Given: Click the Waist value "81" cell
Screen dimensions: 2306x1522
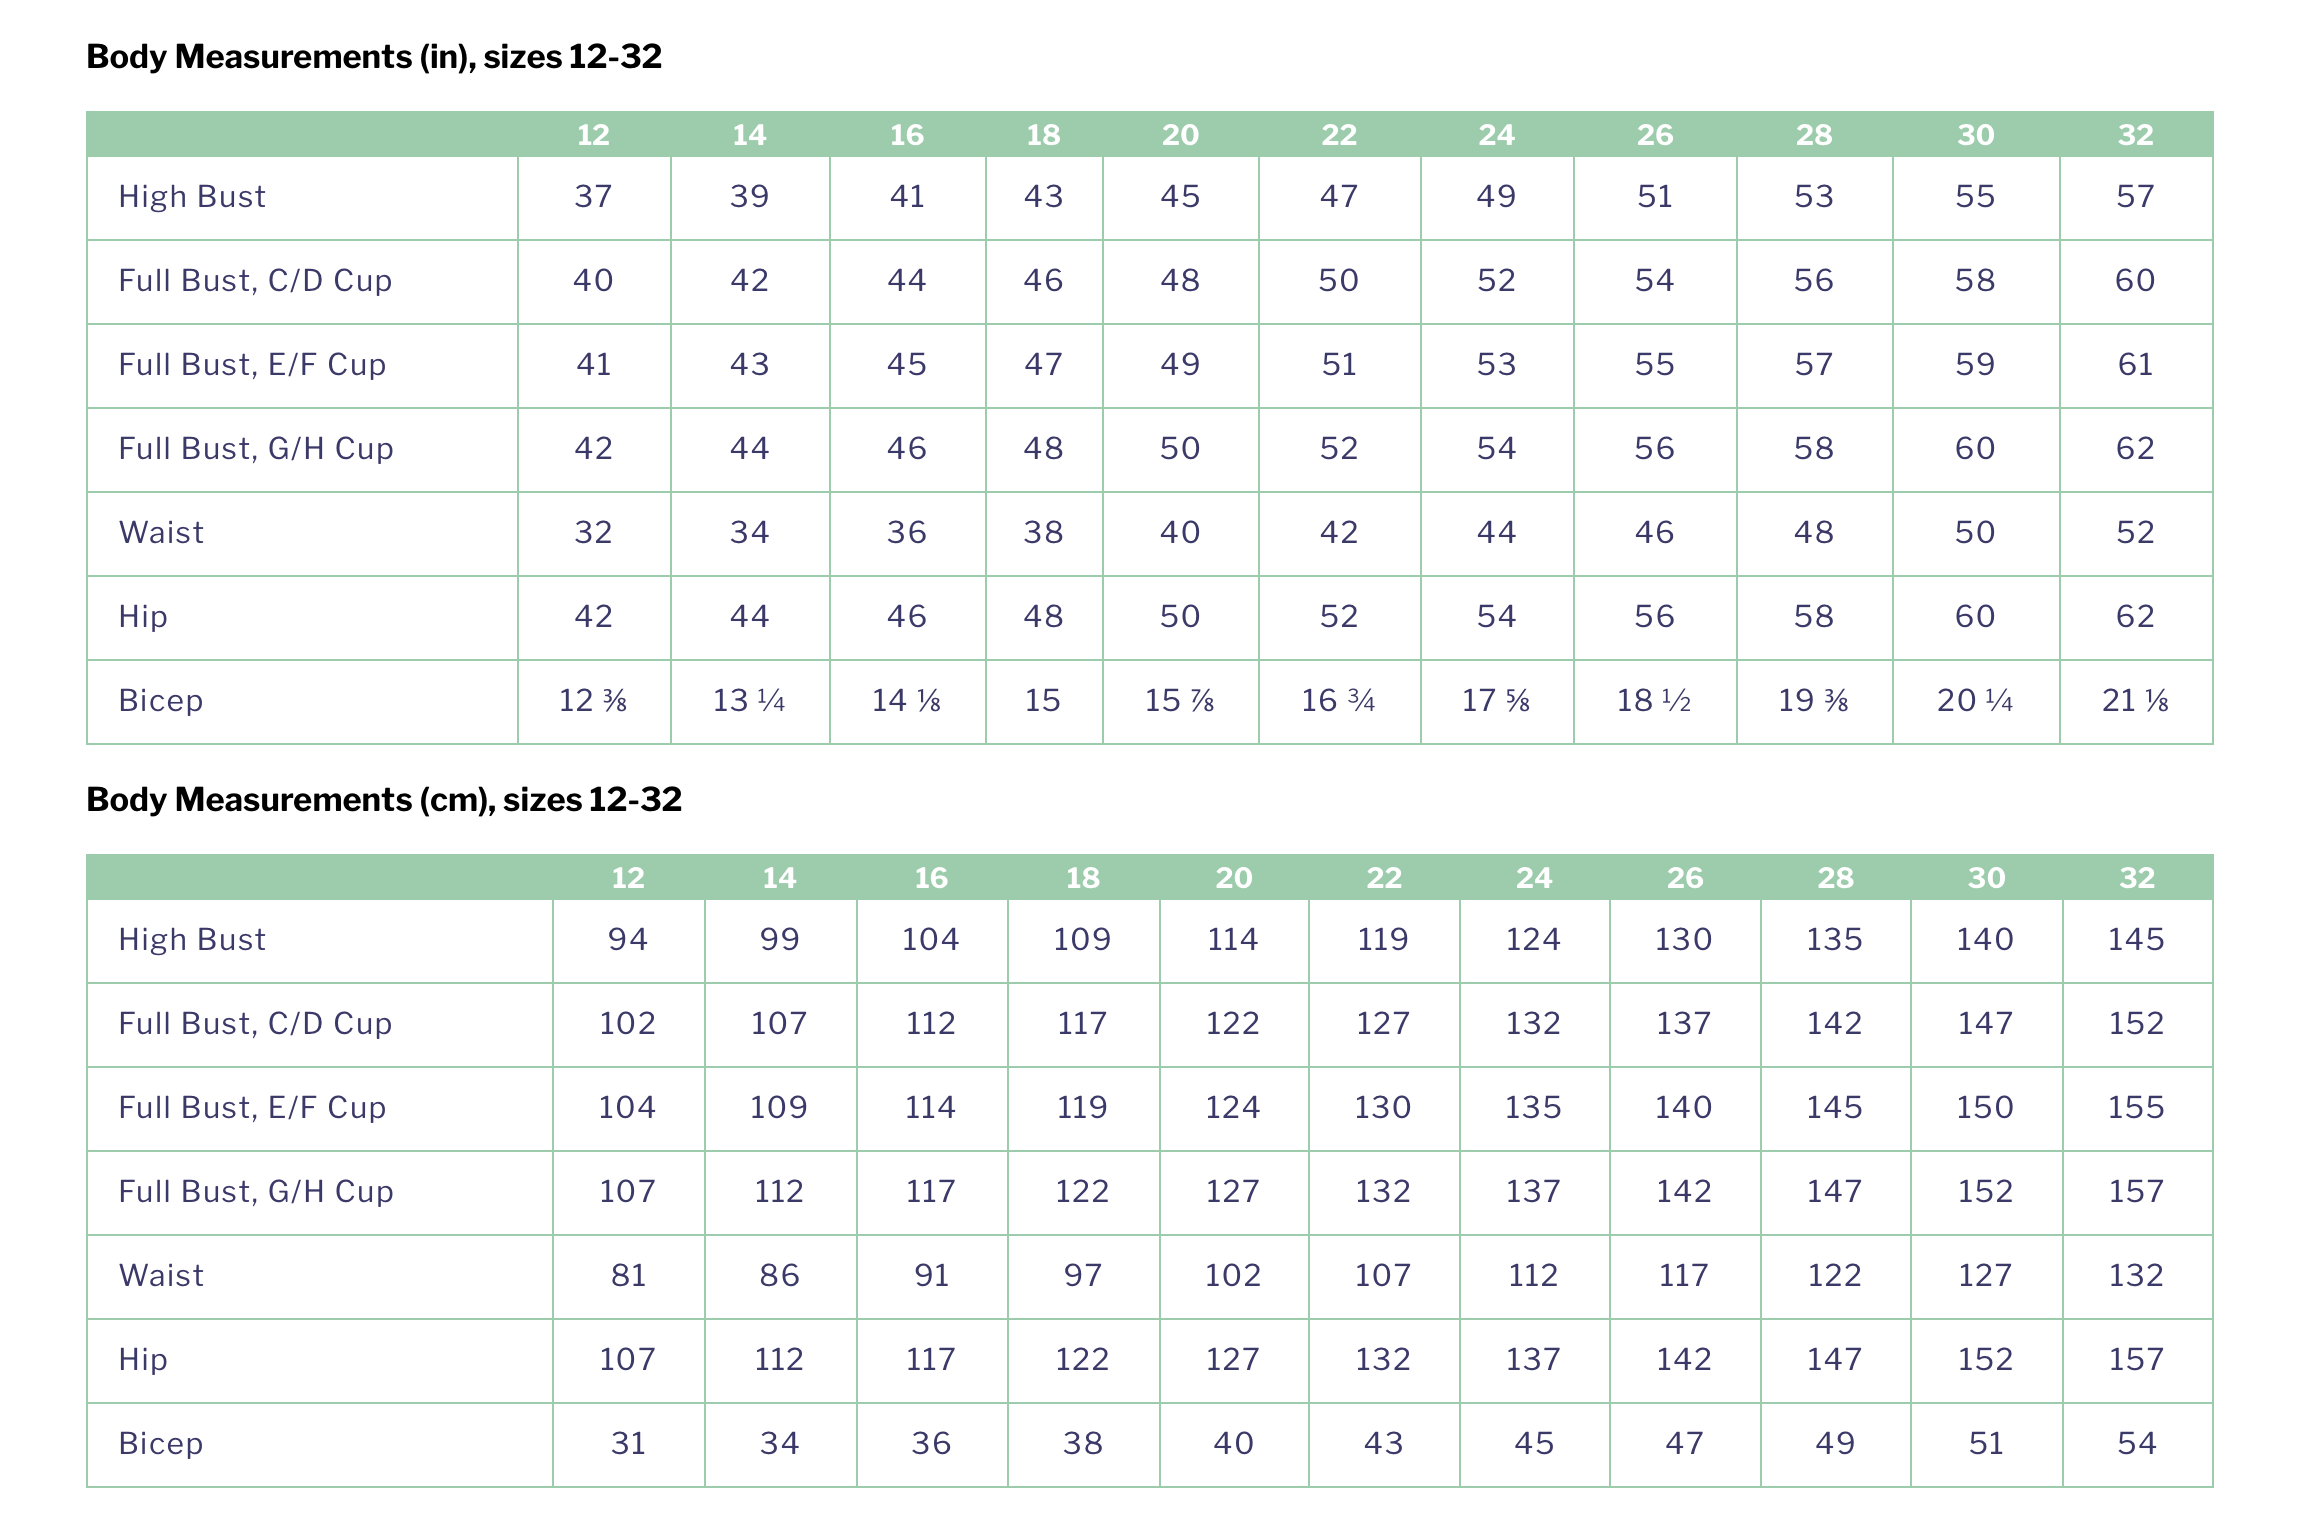Looking at the screenshot, I should (x=628, y=1276).
